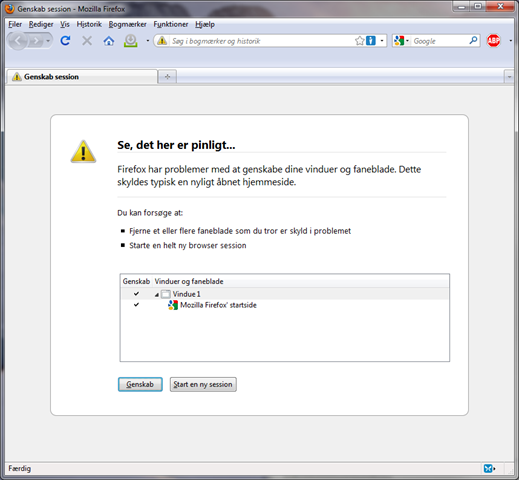Go to the Home page icon
This screenshot has width=519, height=480.
click(x=109, y=41)
